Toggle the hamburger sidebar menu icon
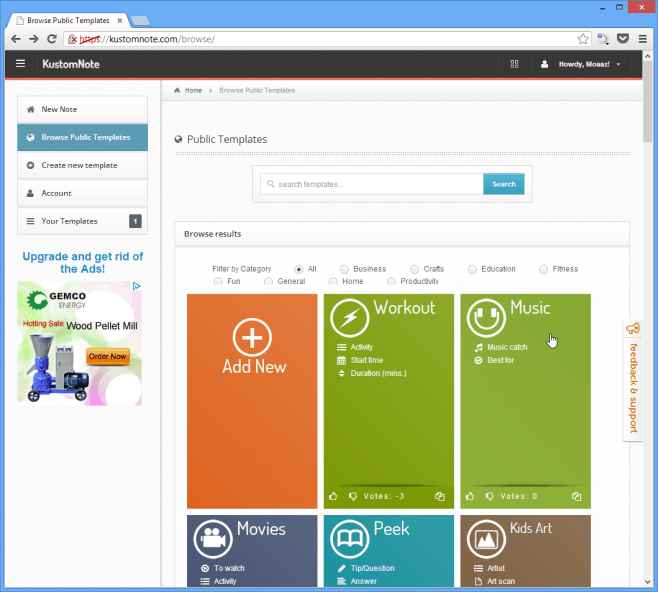 tap(20, 64)
